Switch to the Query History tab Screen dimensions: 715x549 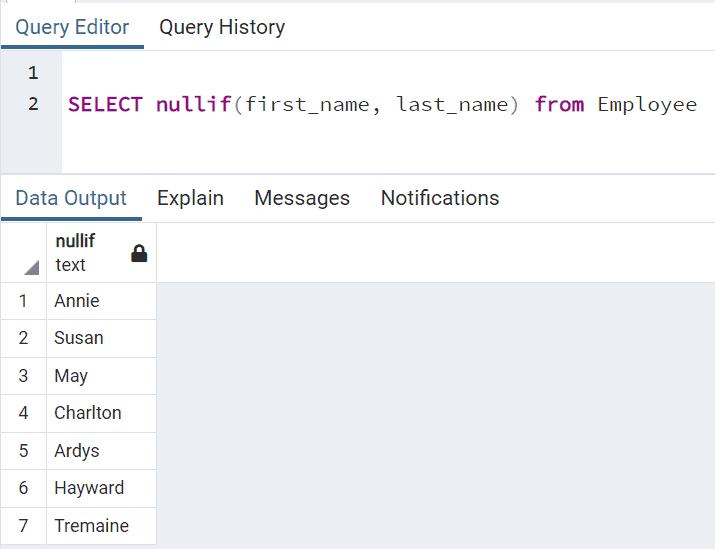pyautogui.click(x=222, y=27)
